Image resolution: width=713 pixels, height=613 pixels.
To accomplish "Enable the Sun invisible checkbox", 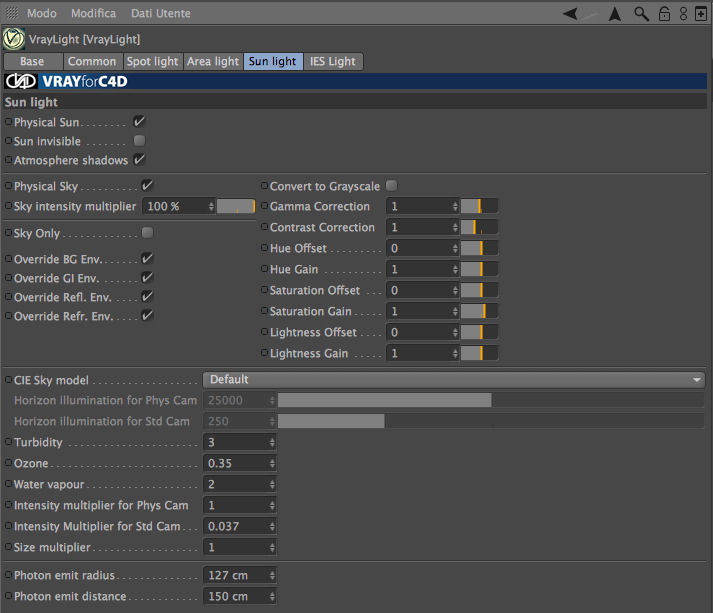I will 139,141.
